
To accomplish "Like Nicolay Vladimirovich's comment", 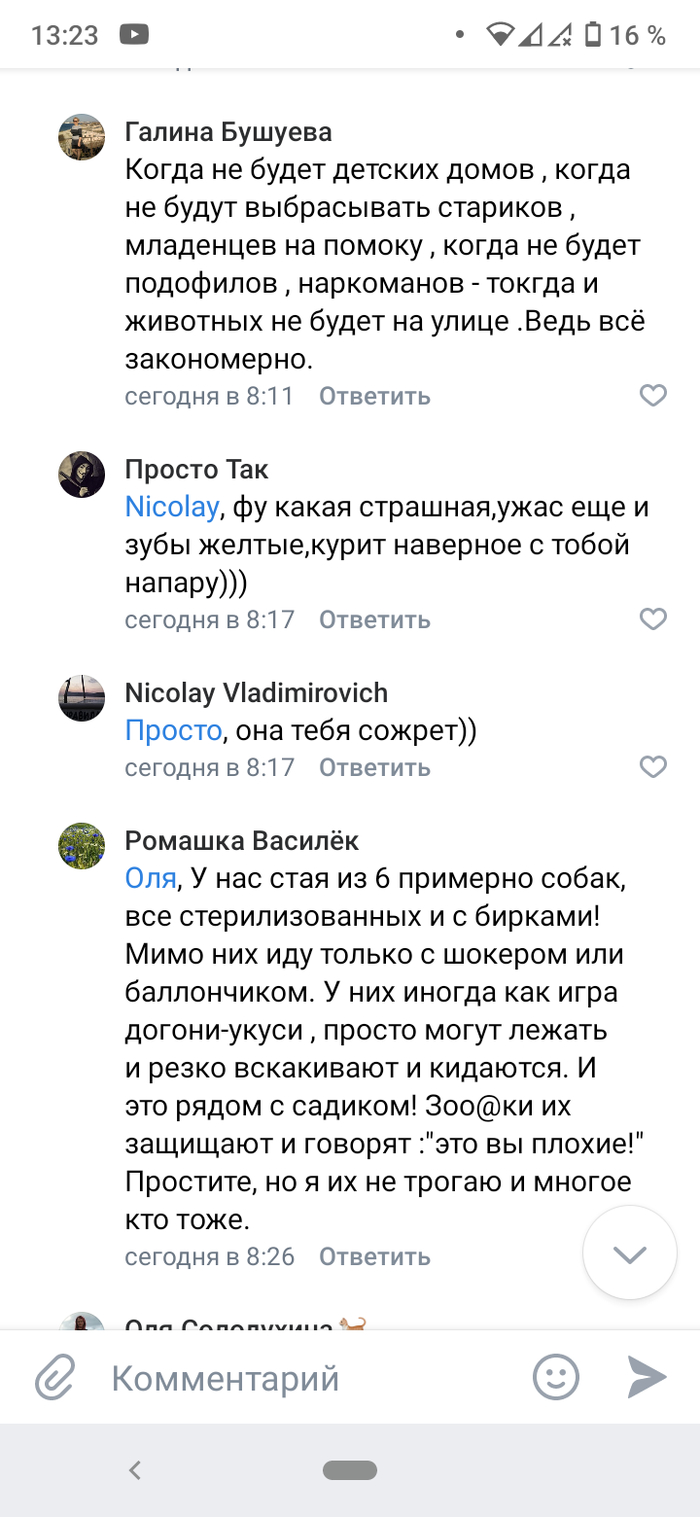I will coord(653,767).
